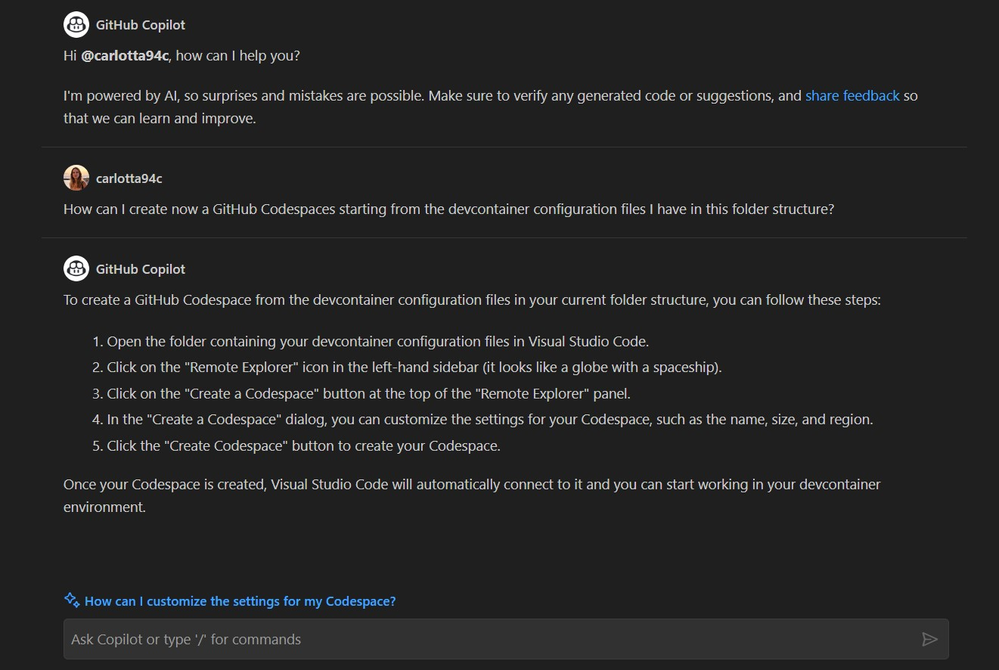The width and height of the screenshot is (999, 670).
Task: Click step 5 about Create Codespace button
Action: pos(296,446)
